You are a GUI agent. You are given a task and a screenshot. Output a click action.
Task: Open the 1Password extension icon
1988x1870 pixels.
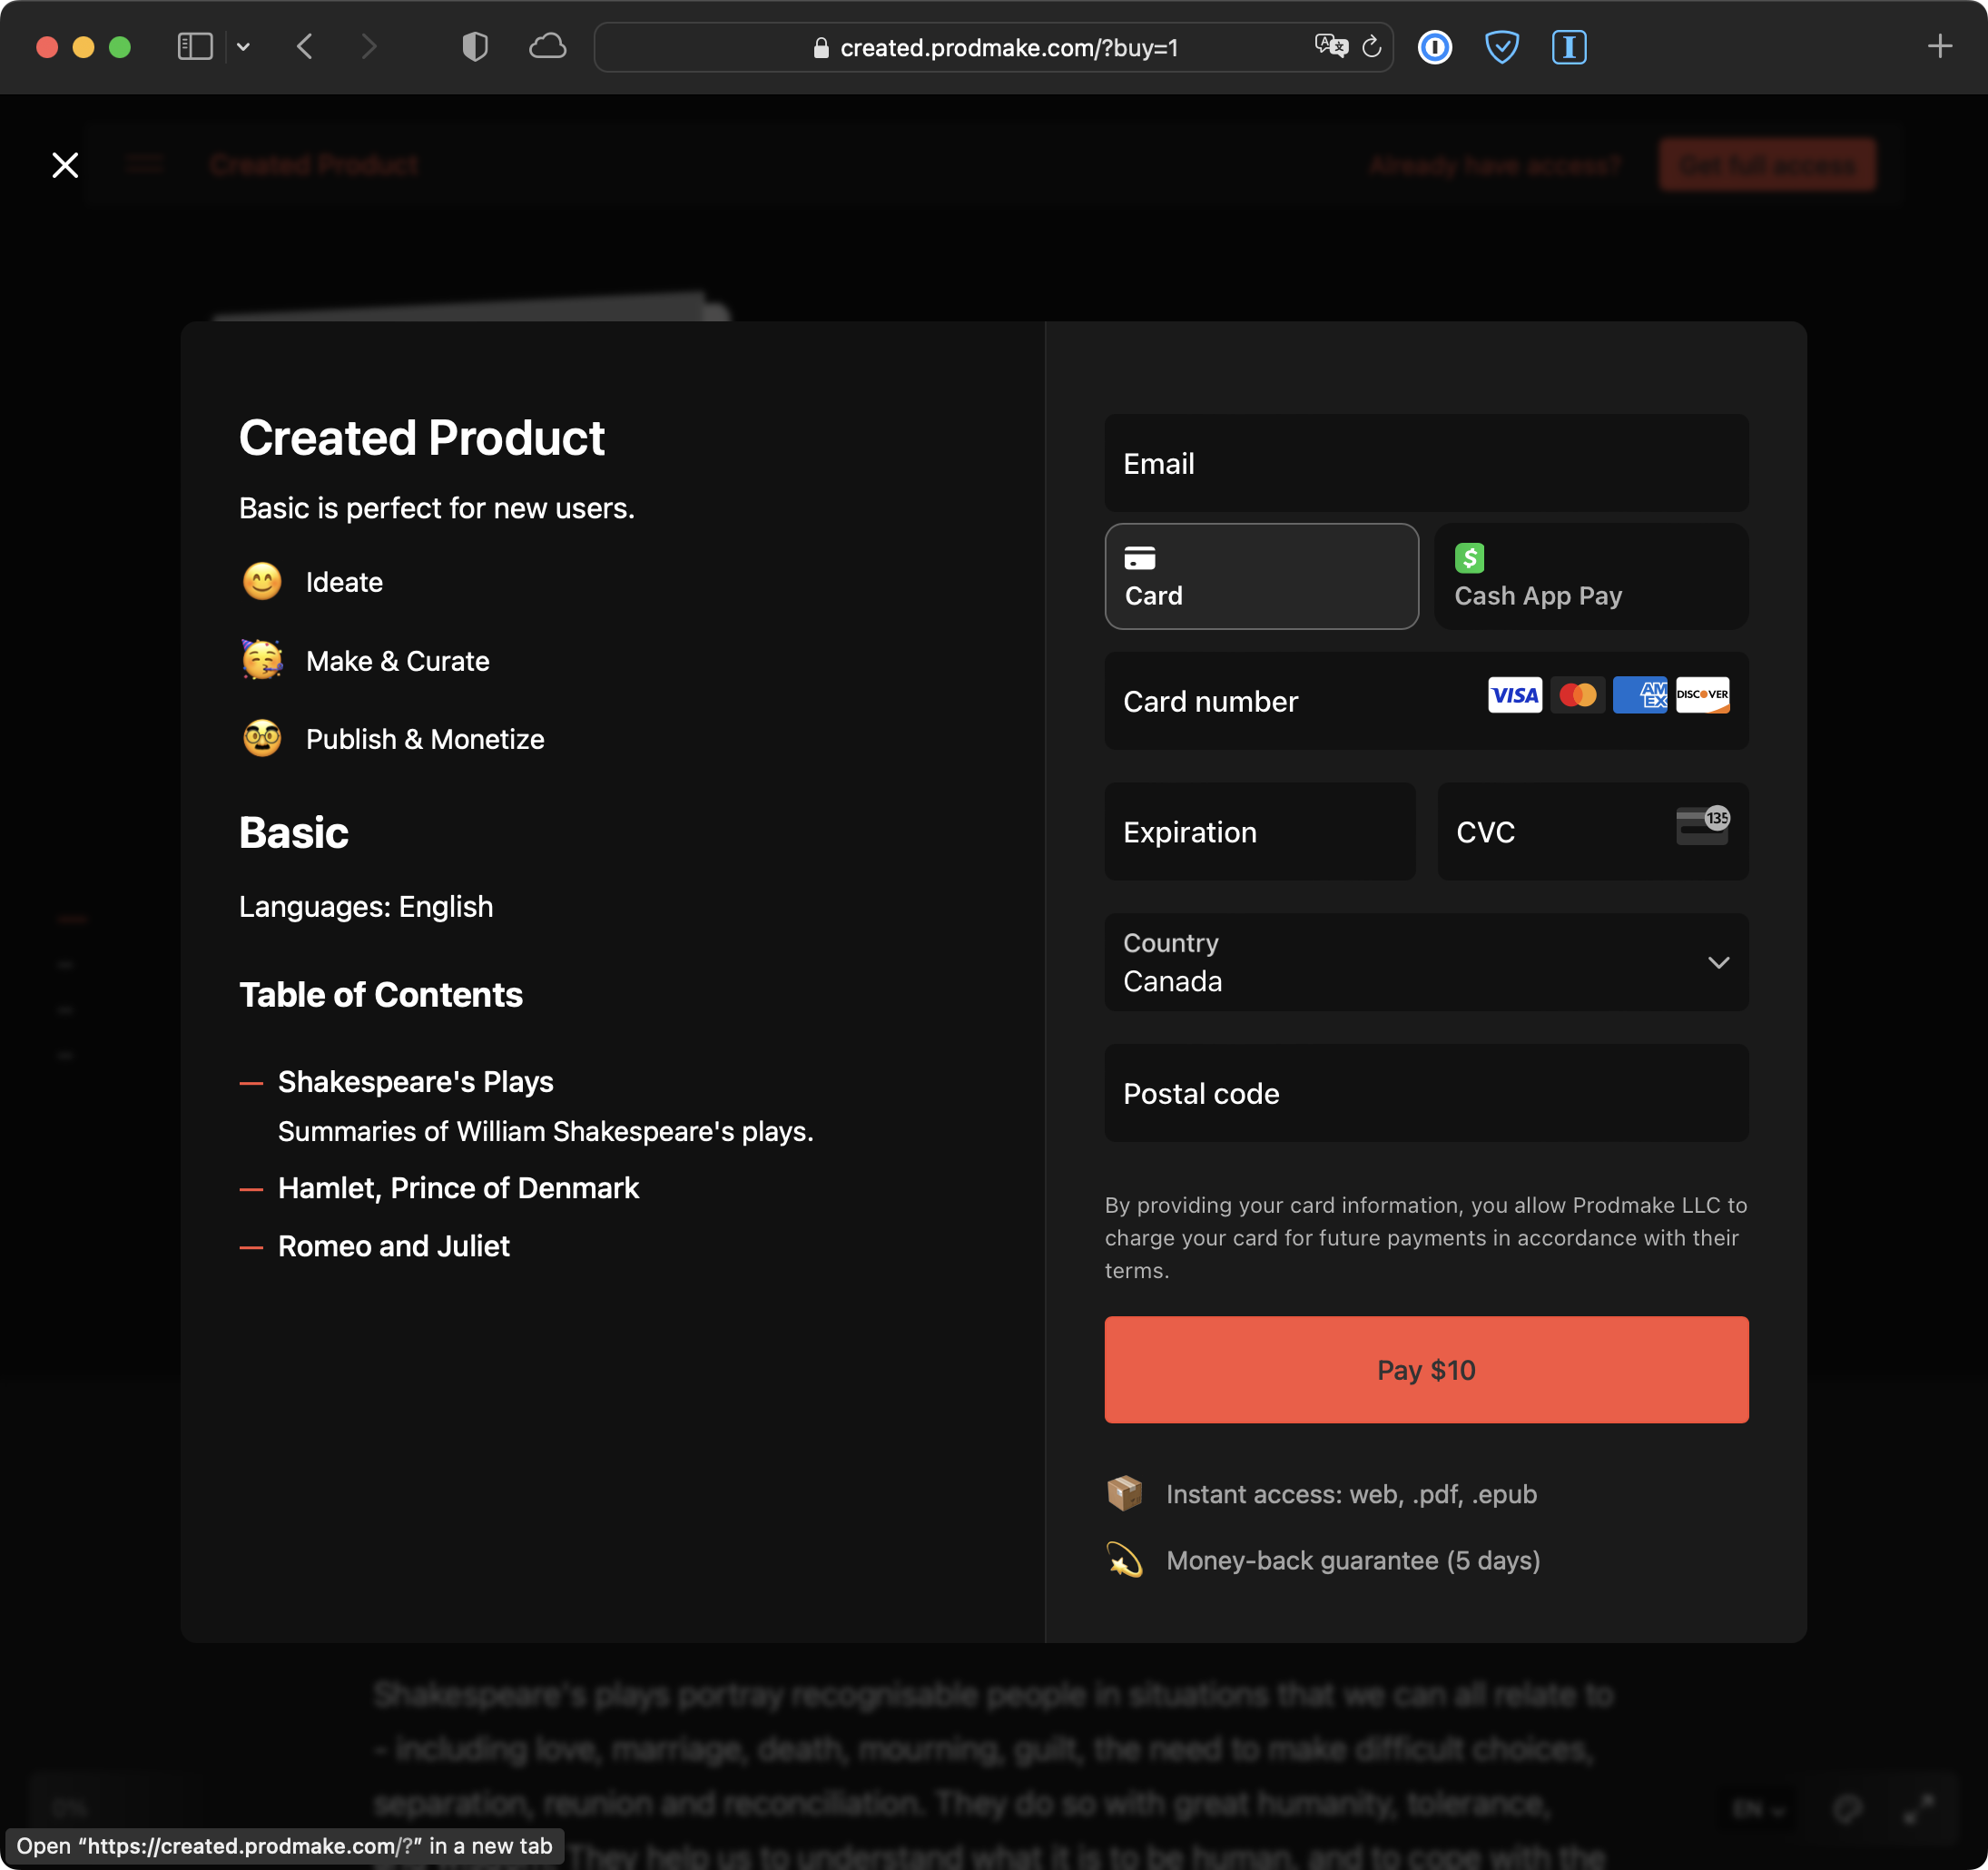click(1434, 47)
